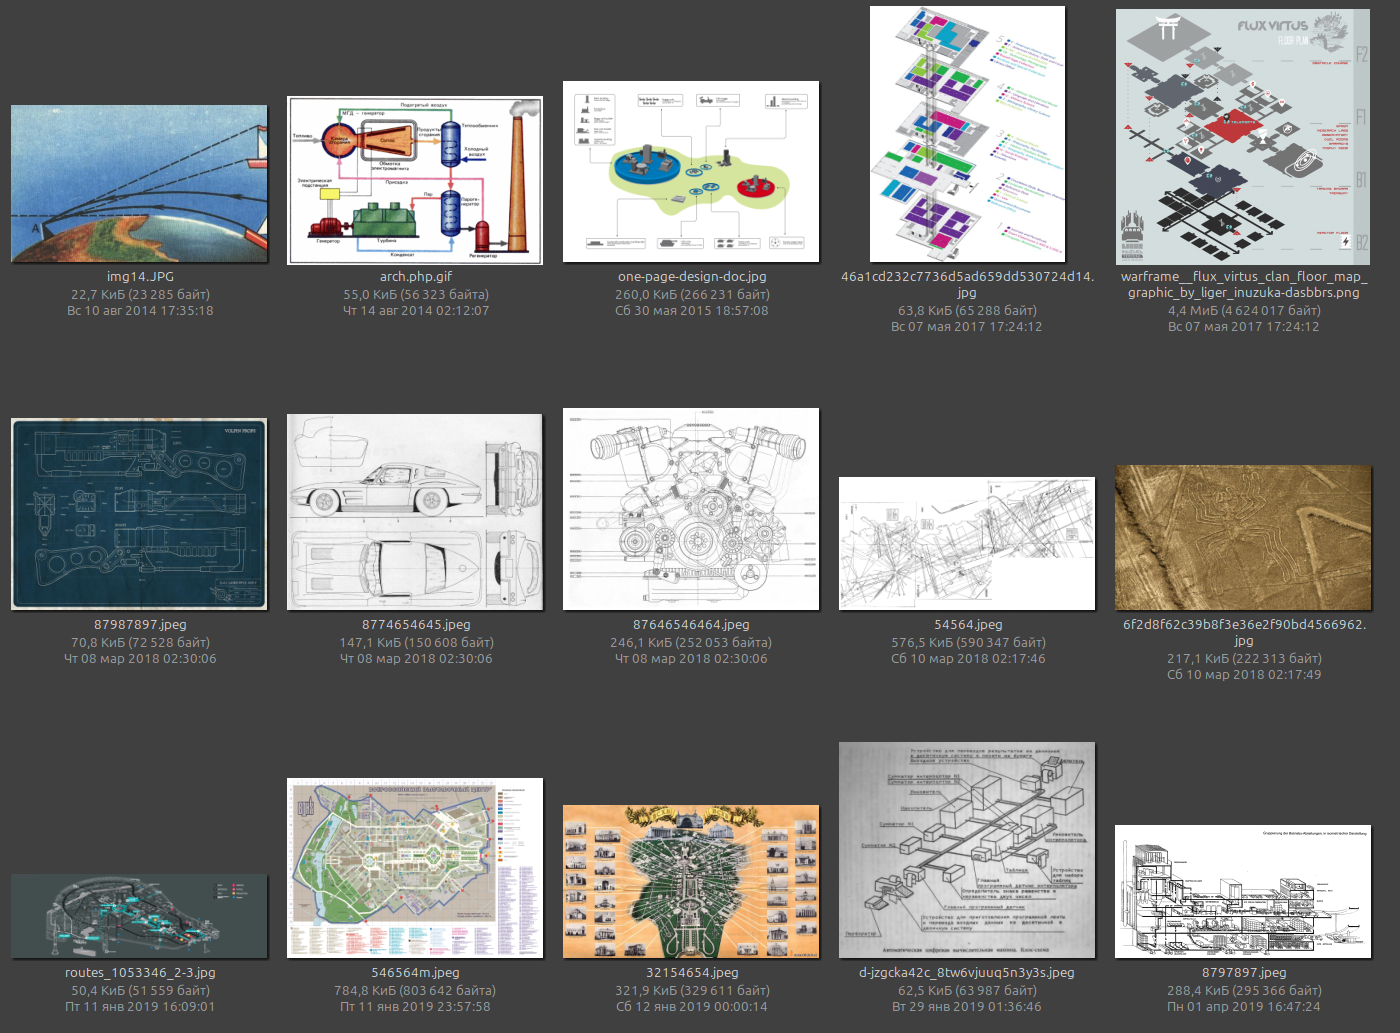The height and width of the screenshot is (1033, 1400).
Task: Open the 32154654.jpeg green park map thumbnail
Action: coord(691,881)
